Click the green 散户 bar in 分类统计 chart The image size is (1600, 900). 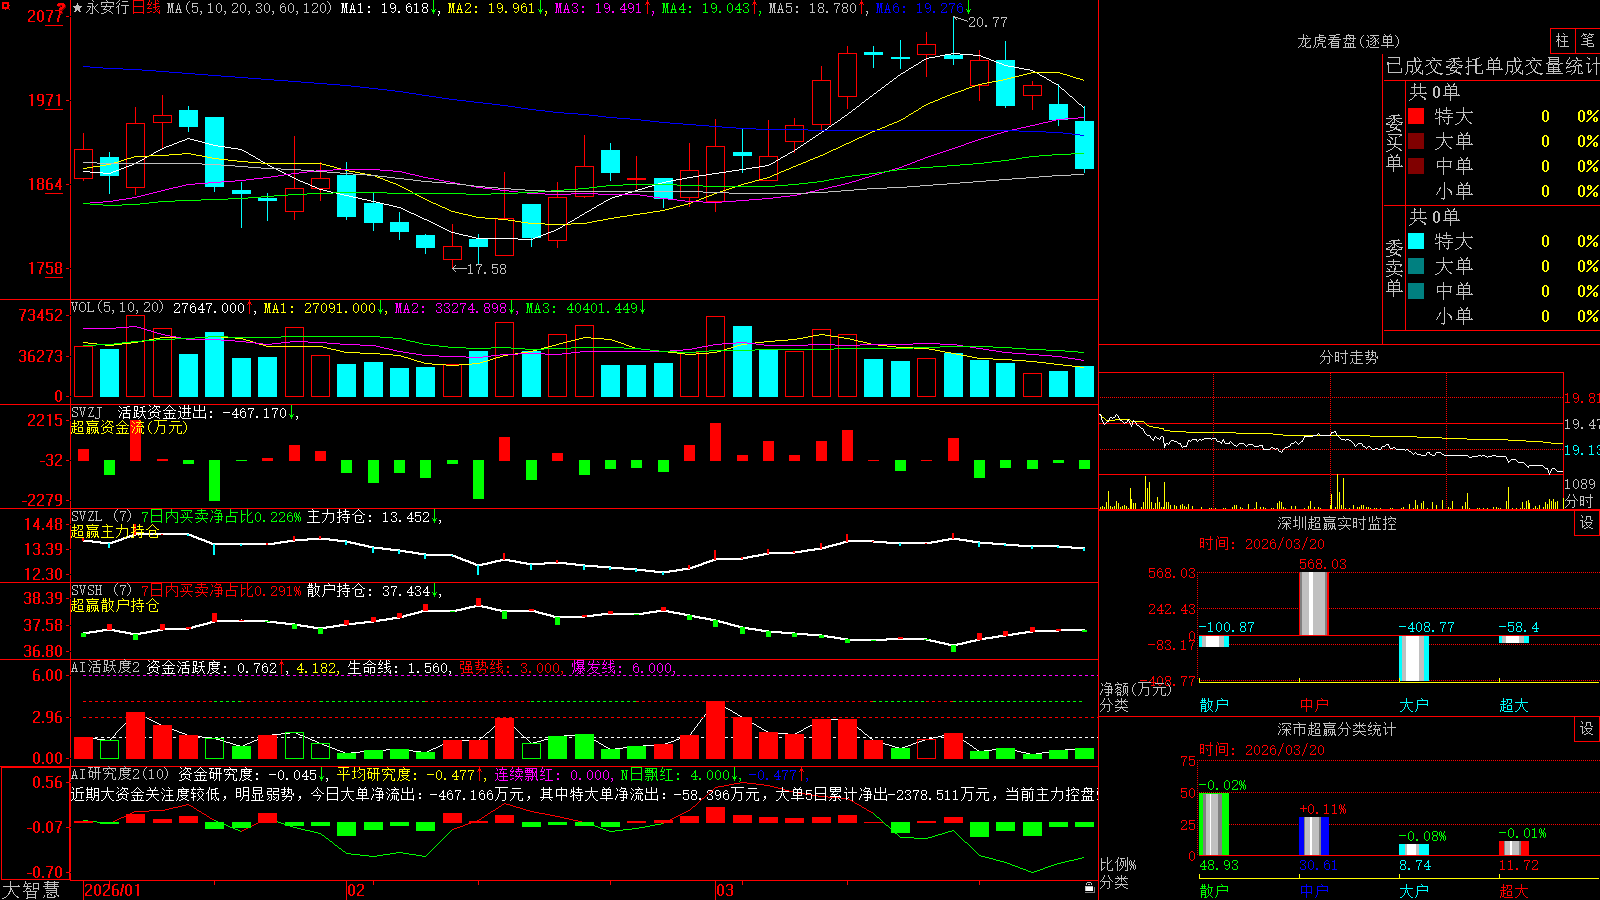(x=1214, y=824)
